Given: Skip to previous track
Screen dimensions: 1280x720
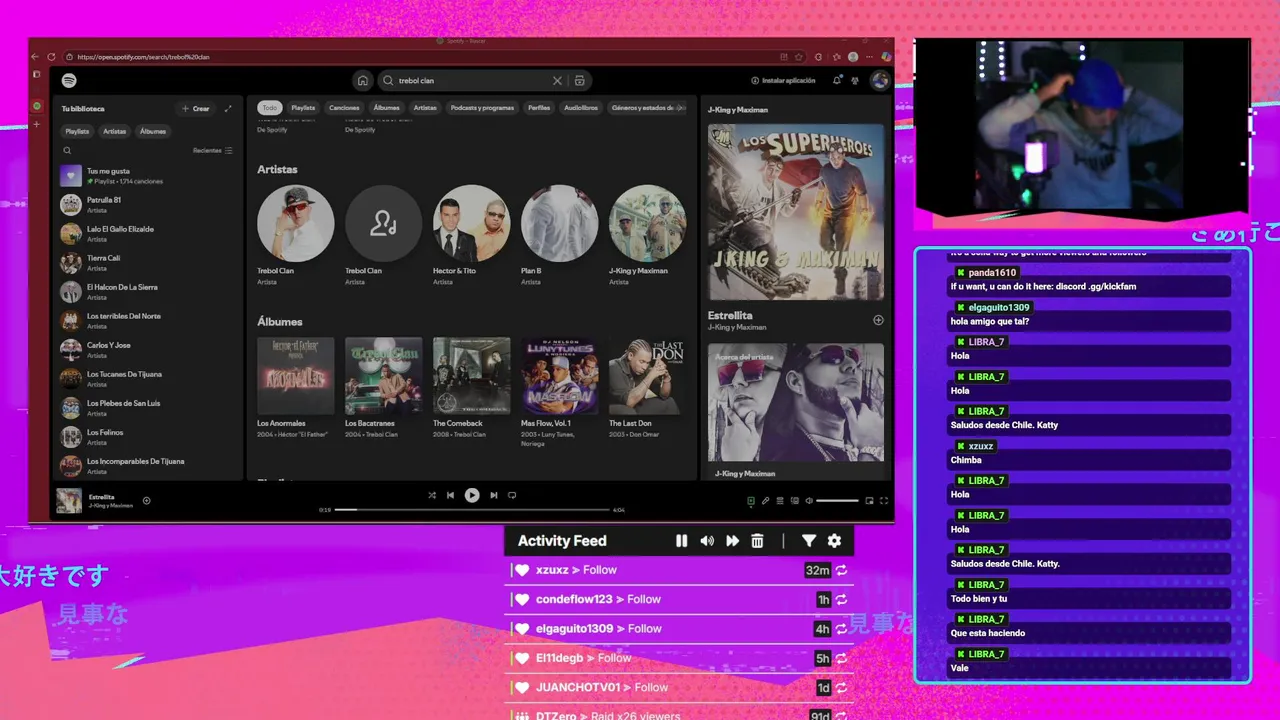Looking at the screenshot, I should tap(451, 495).
